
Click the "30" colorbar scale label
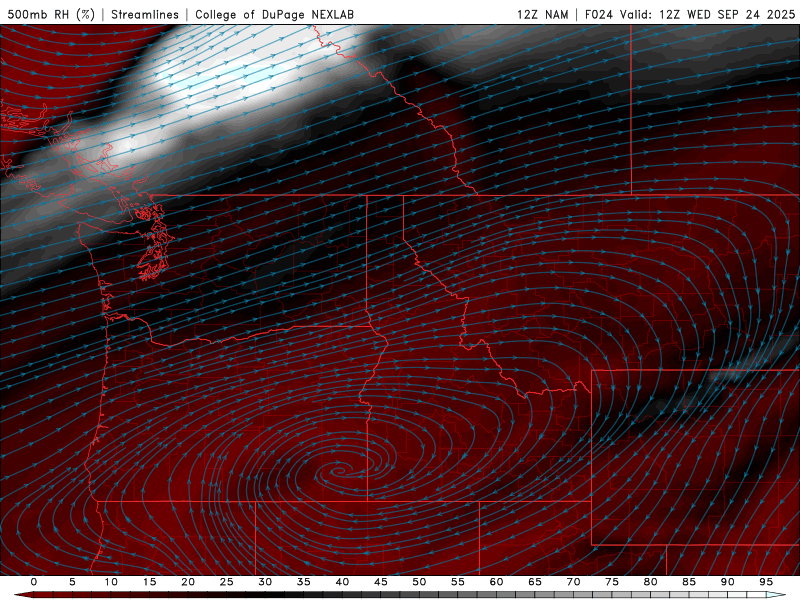(x=265, y=582)
